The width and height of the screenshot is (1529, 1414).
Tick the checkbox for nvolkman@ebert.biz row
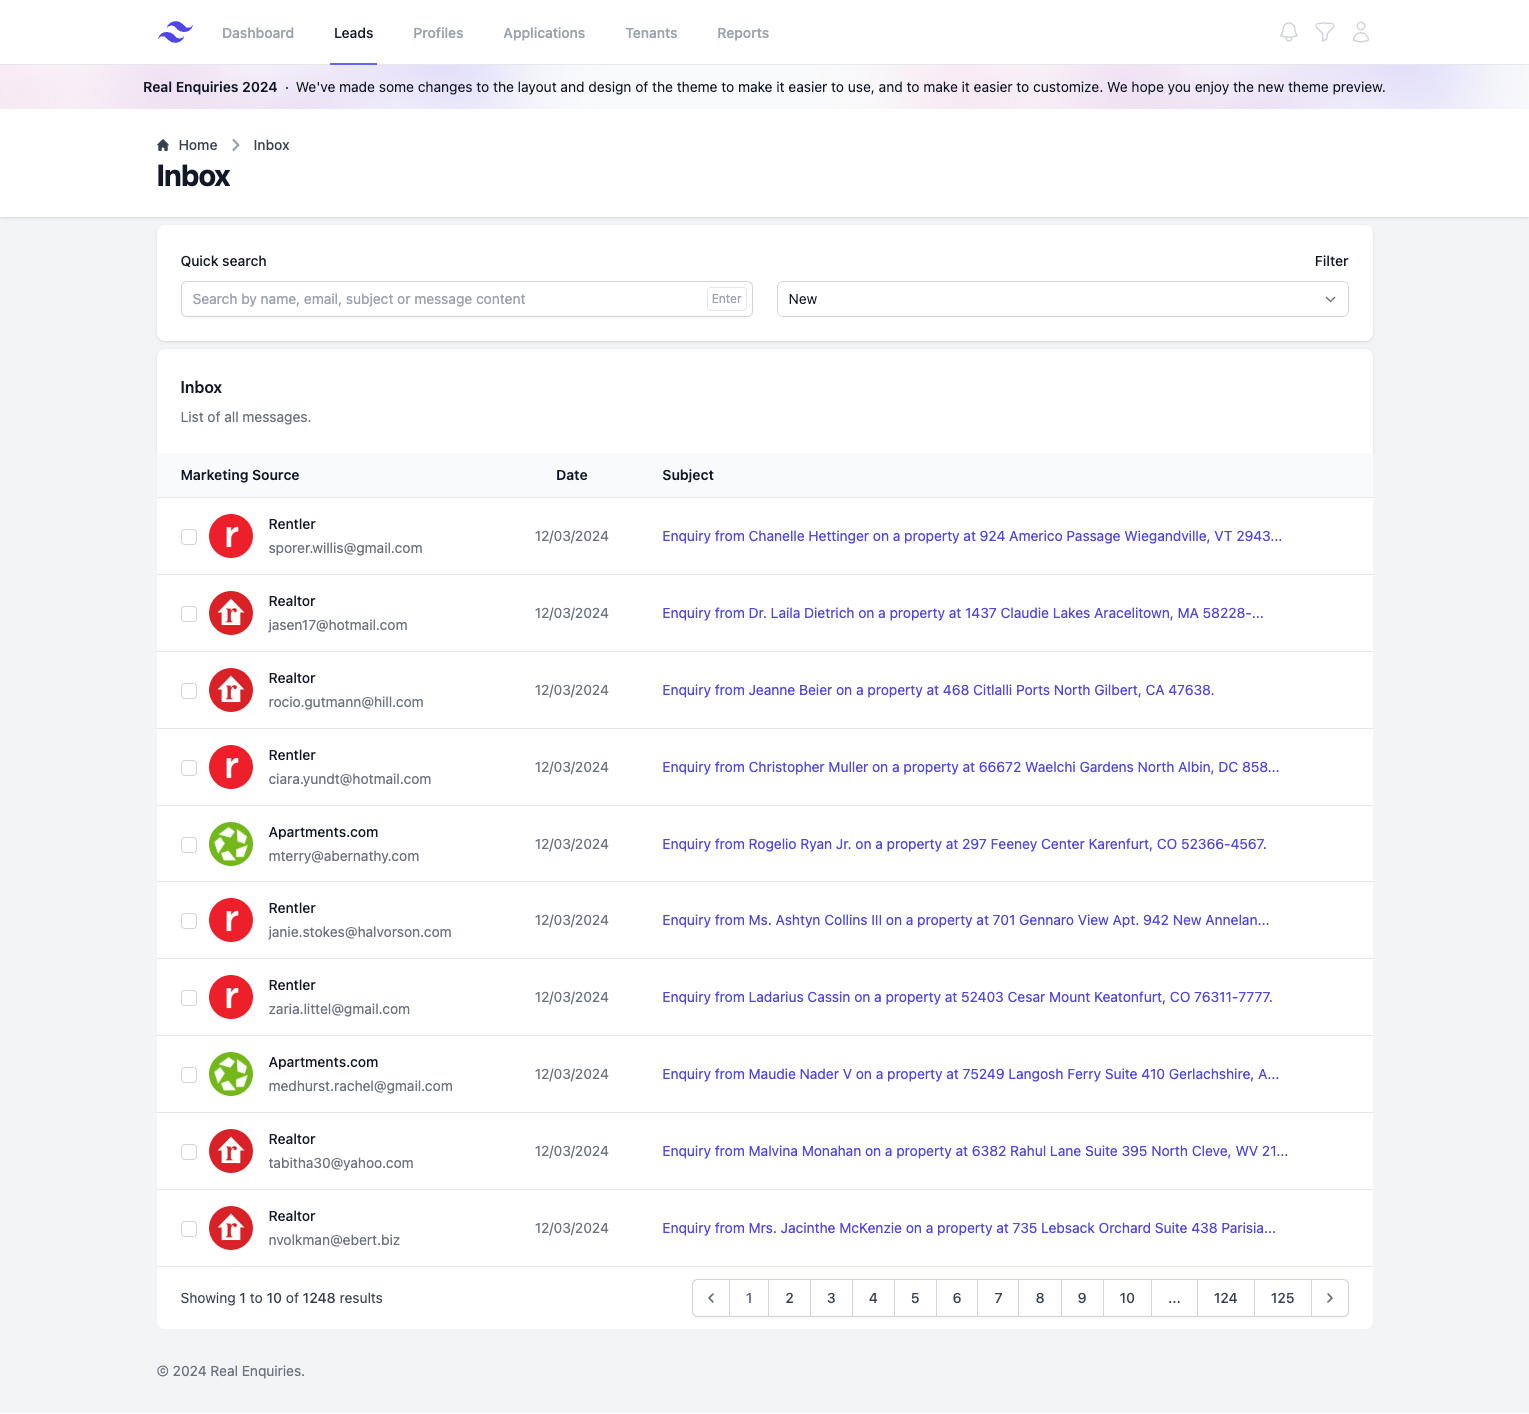coord(188,1229)
